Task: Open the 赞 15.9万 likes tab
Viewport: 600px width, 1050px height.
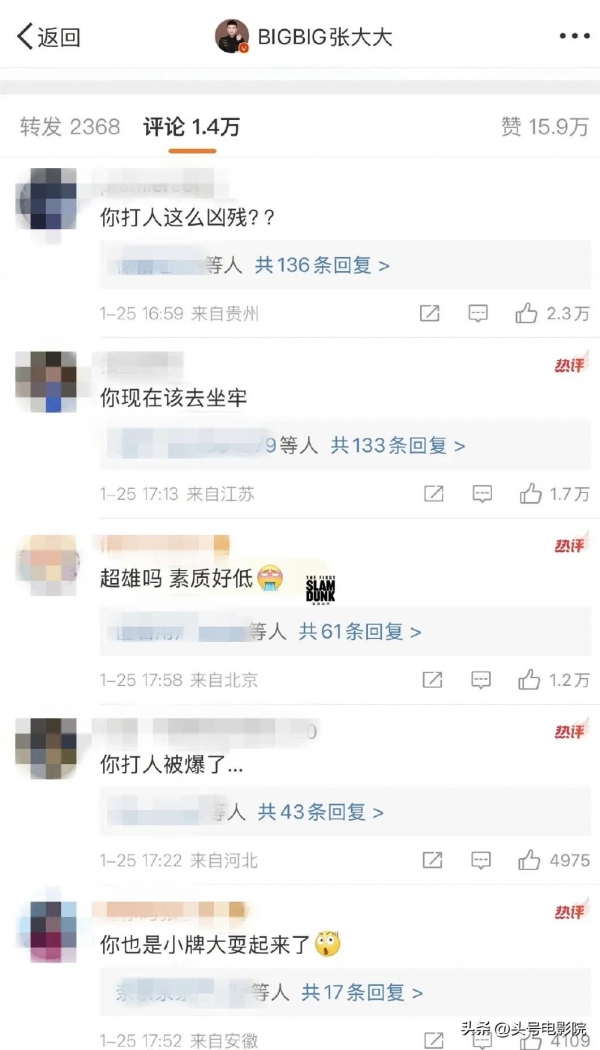Action: 545,127
